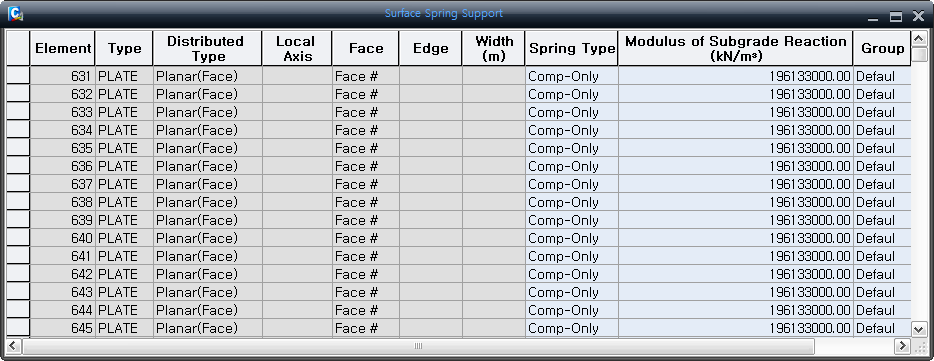Minimize the Surface Spring Support window

coord(874,17)
